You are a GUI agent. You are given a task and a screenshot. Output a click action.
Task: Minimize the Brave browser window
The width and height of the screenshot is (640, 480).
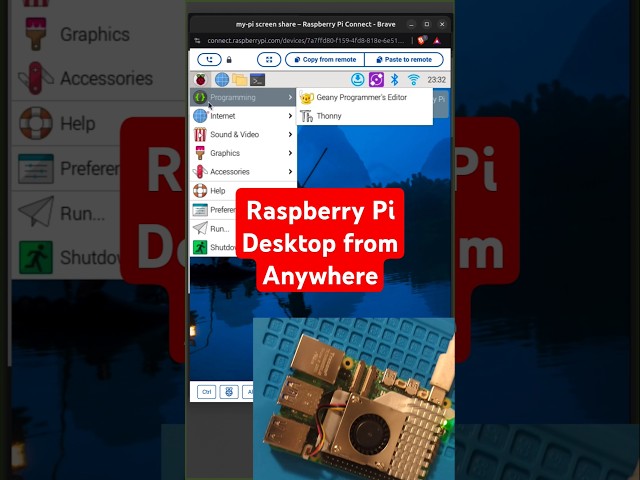pos(411,24)
